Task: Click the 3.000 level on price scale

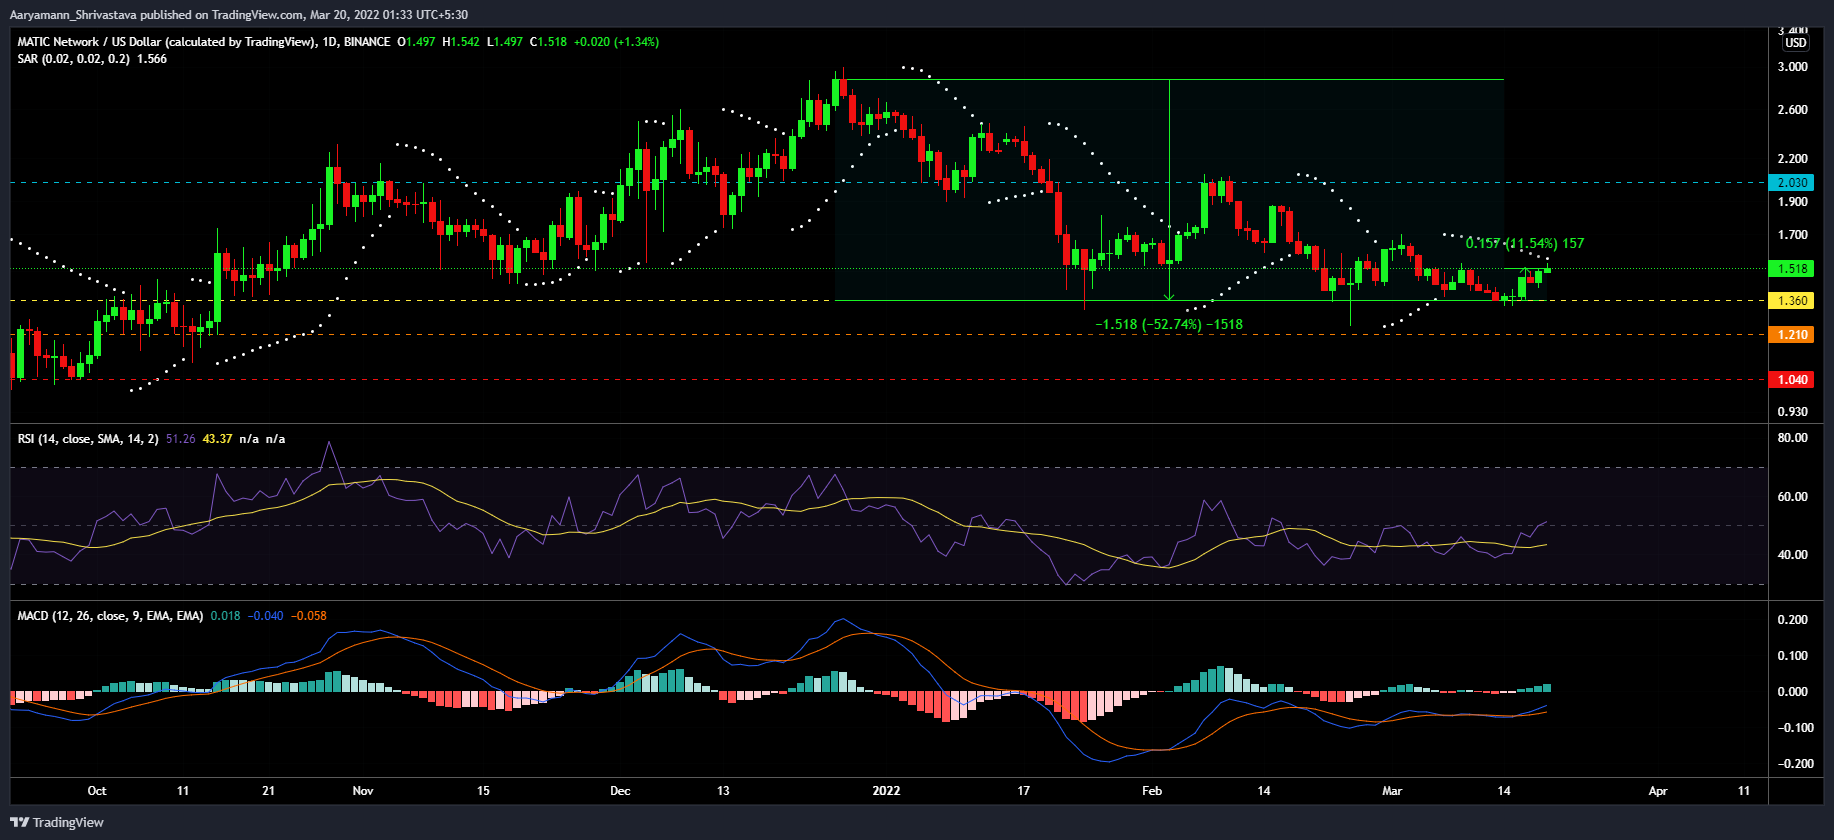Action: click(1793, 67)
